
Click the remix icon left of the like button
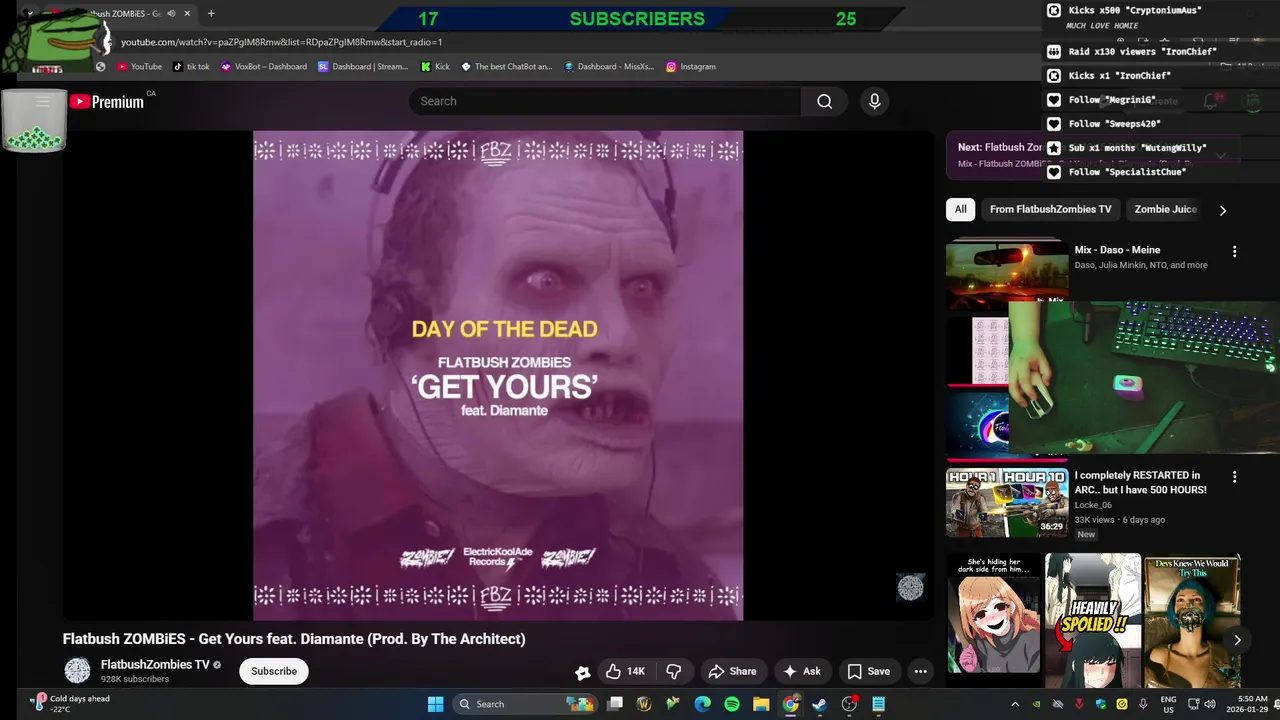coord(582,672)
